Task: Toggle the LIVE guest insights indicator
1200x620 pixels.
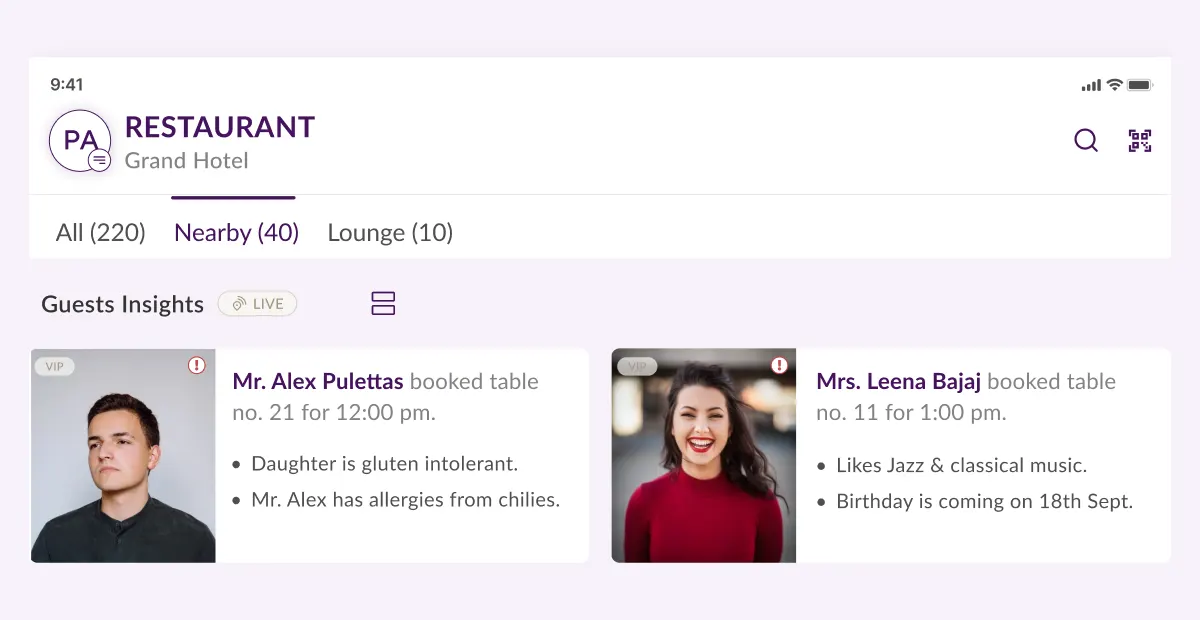Action: [257, 303]
